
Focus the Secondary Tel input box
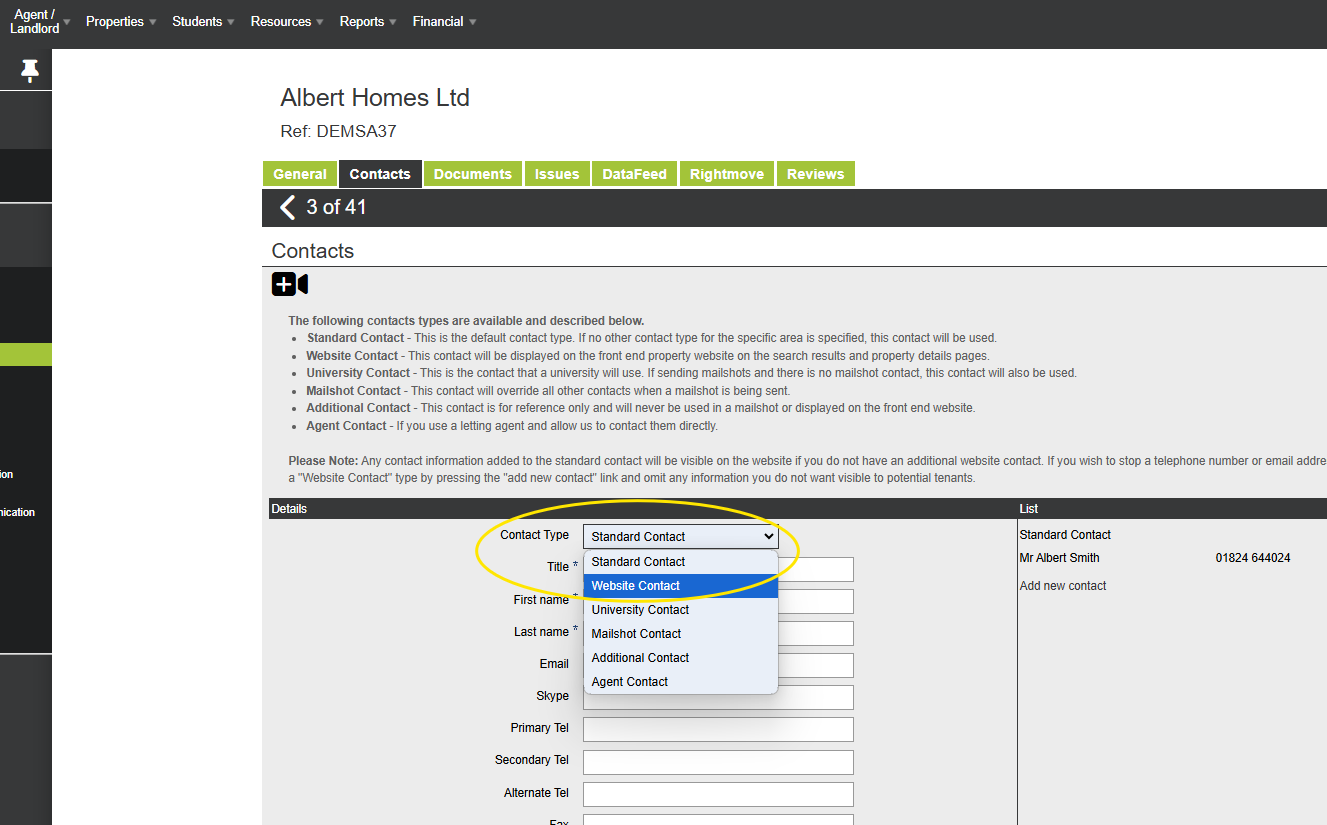click(x=718, y=762)
